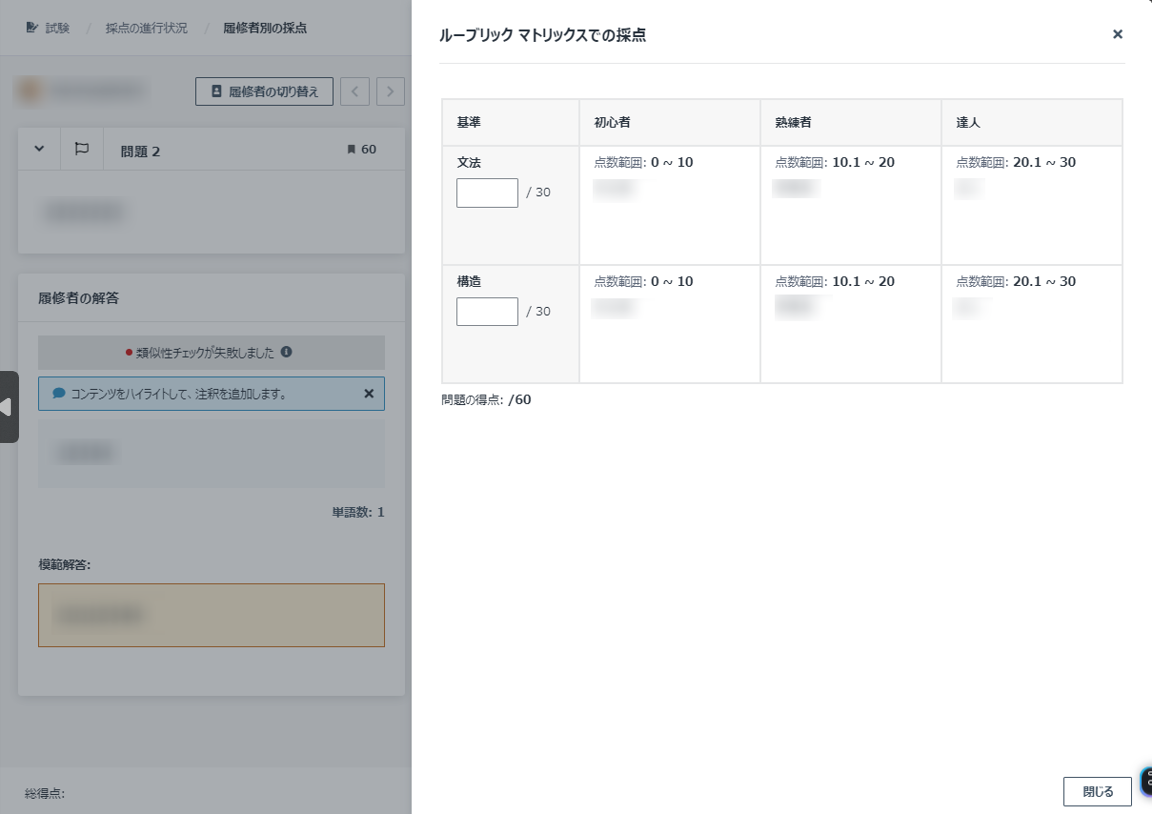Select 初心者 level cell for 構造
The width and height of the screenshot is (1152, 814).
click(669, 324)
